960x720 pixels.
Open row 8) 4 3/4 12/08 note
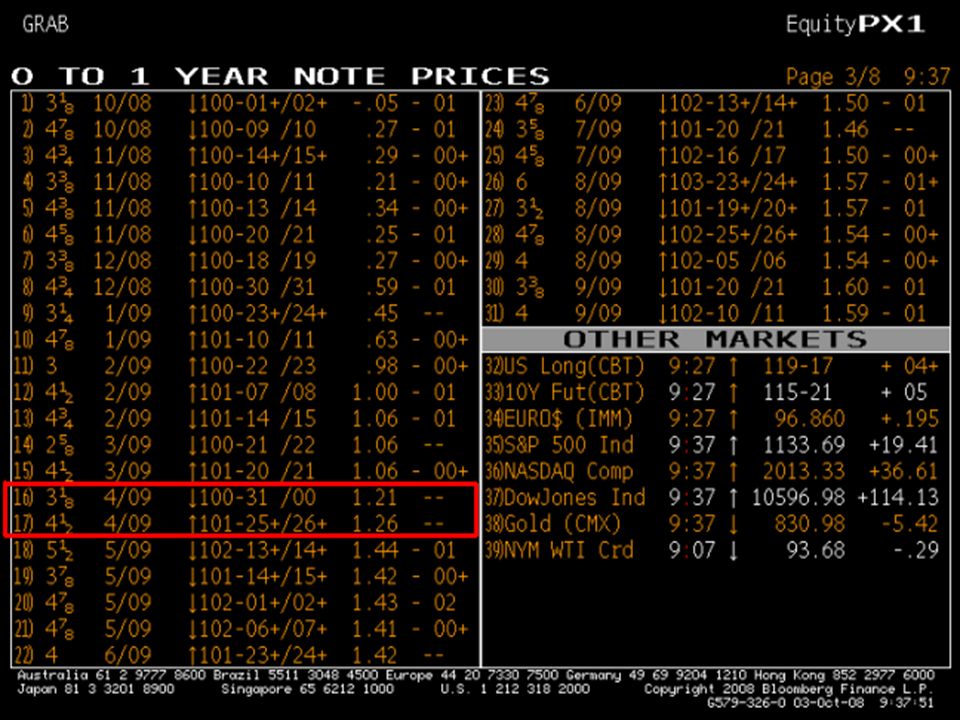(245, 287)
